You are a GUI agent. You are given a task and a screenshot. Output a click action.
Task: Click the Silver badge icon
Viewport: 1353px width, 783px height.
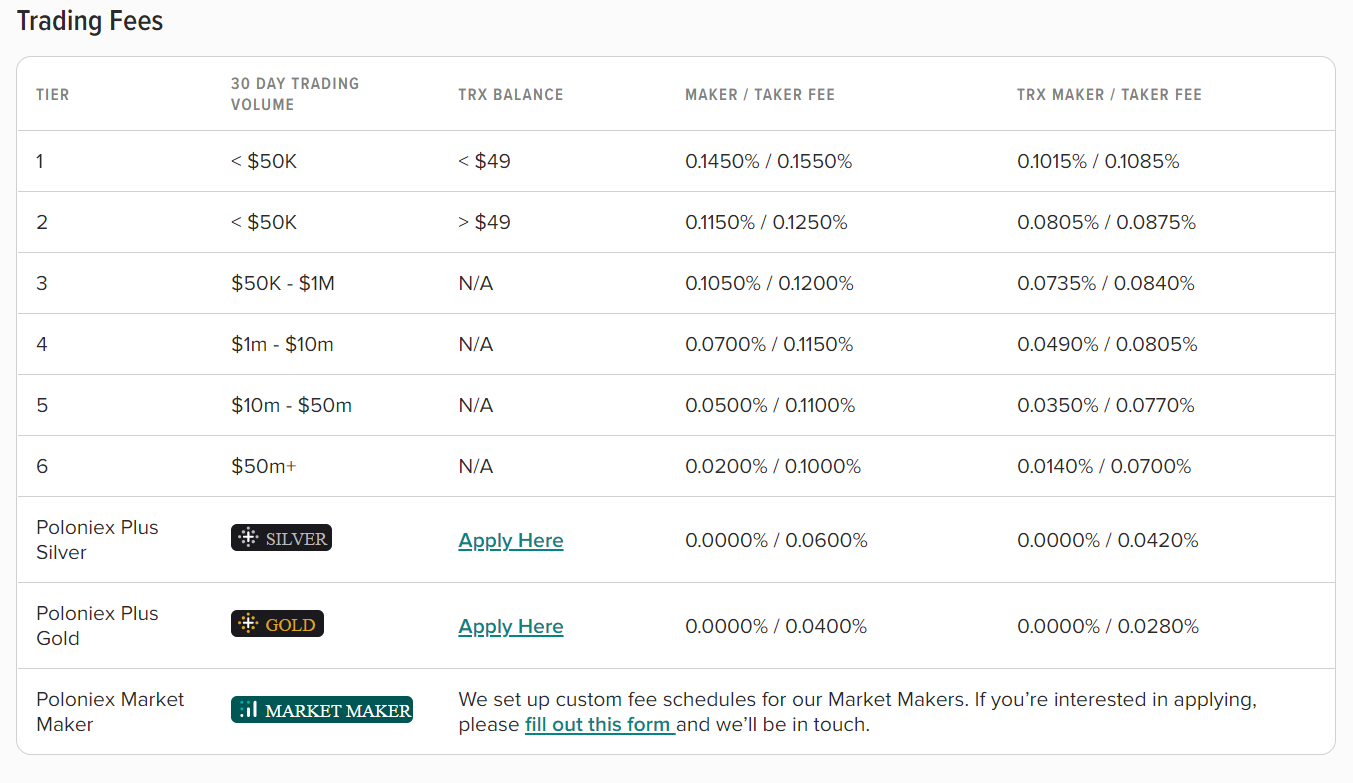[x=281, y=538]
